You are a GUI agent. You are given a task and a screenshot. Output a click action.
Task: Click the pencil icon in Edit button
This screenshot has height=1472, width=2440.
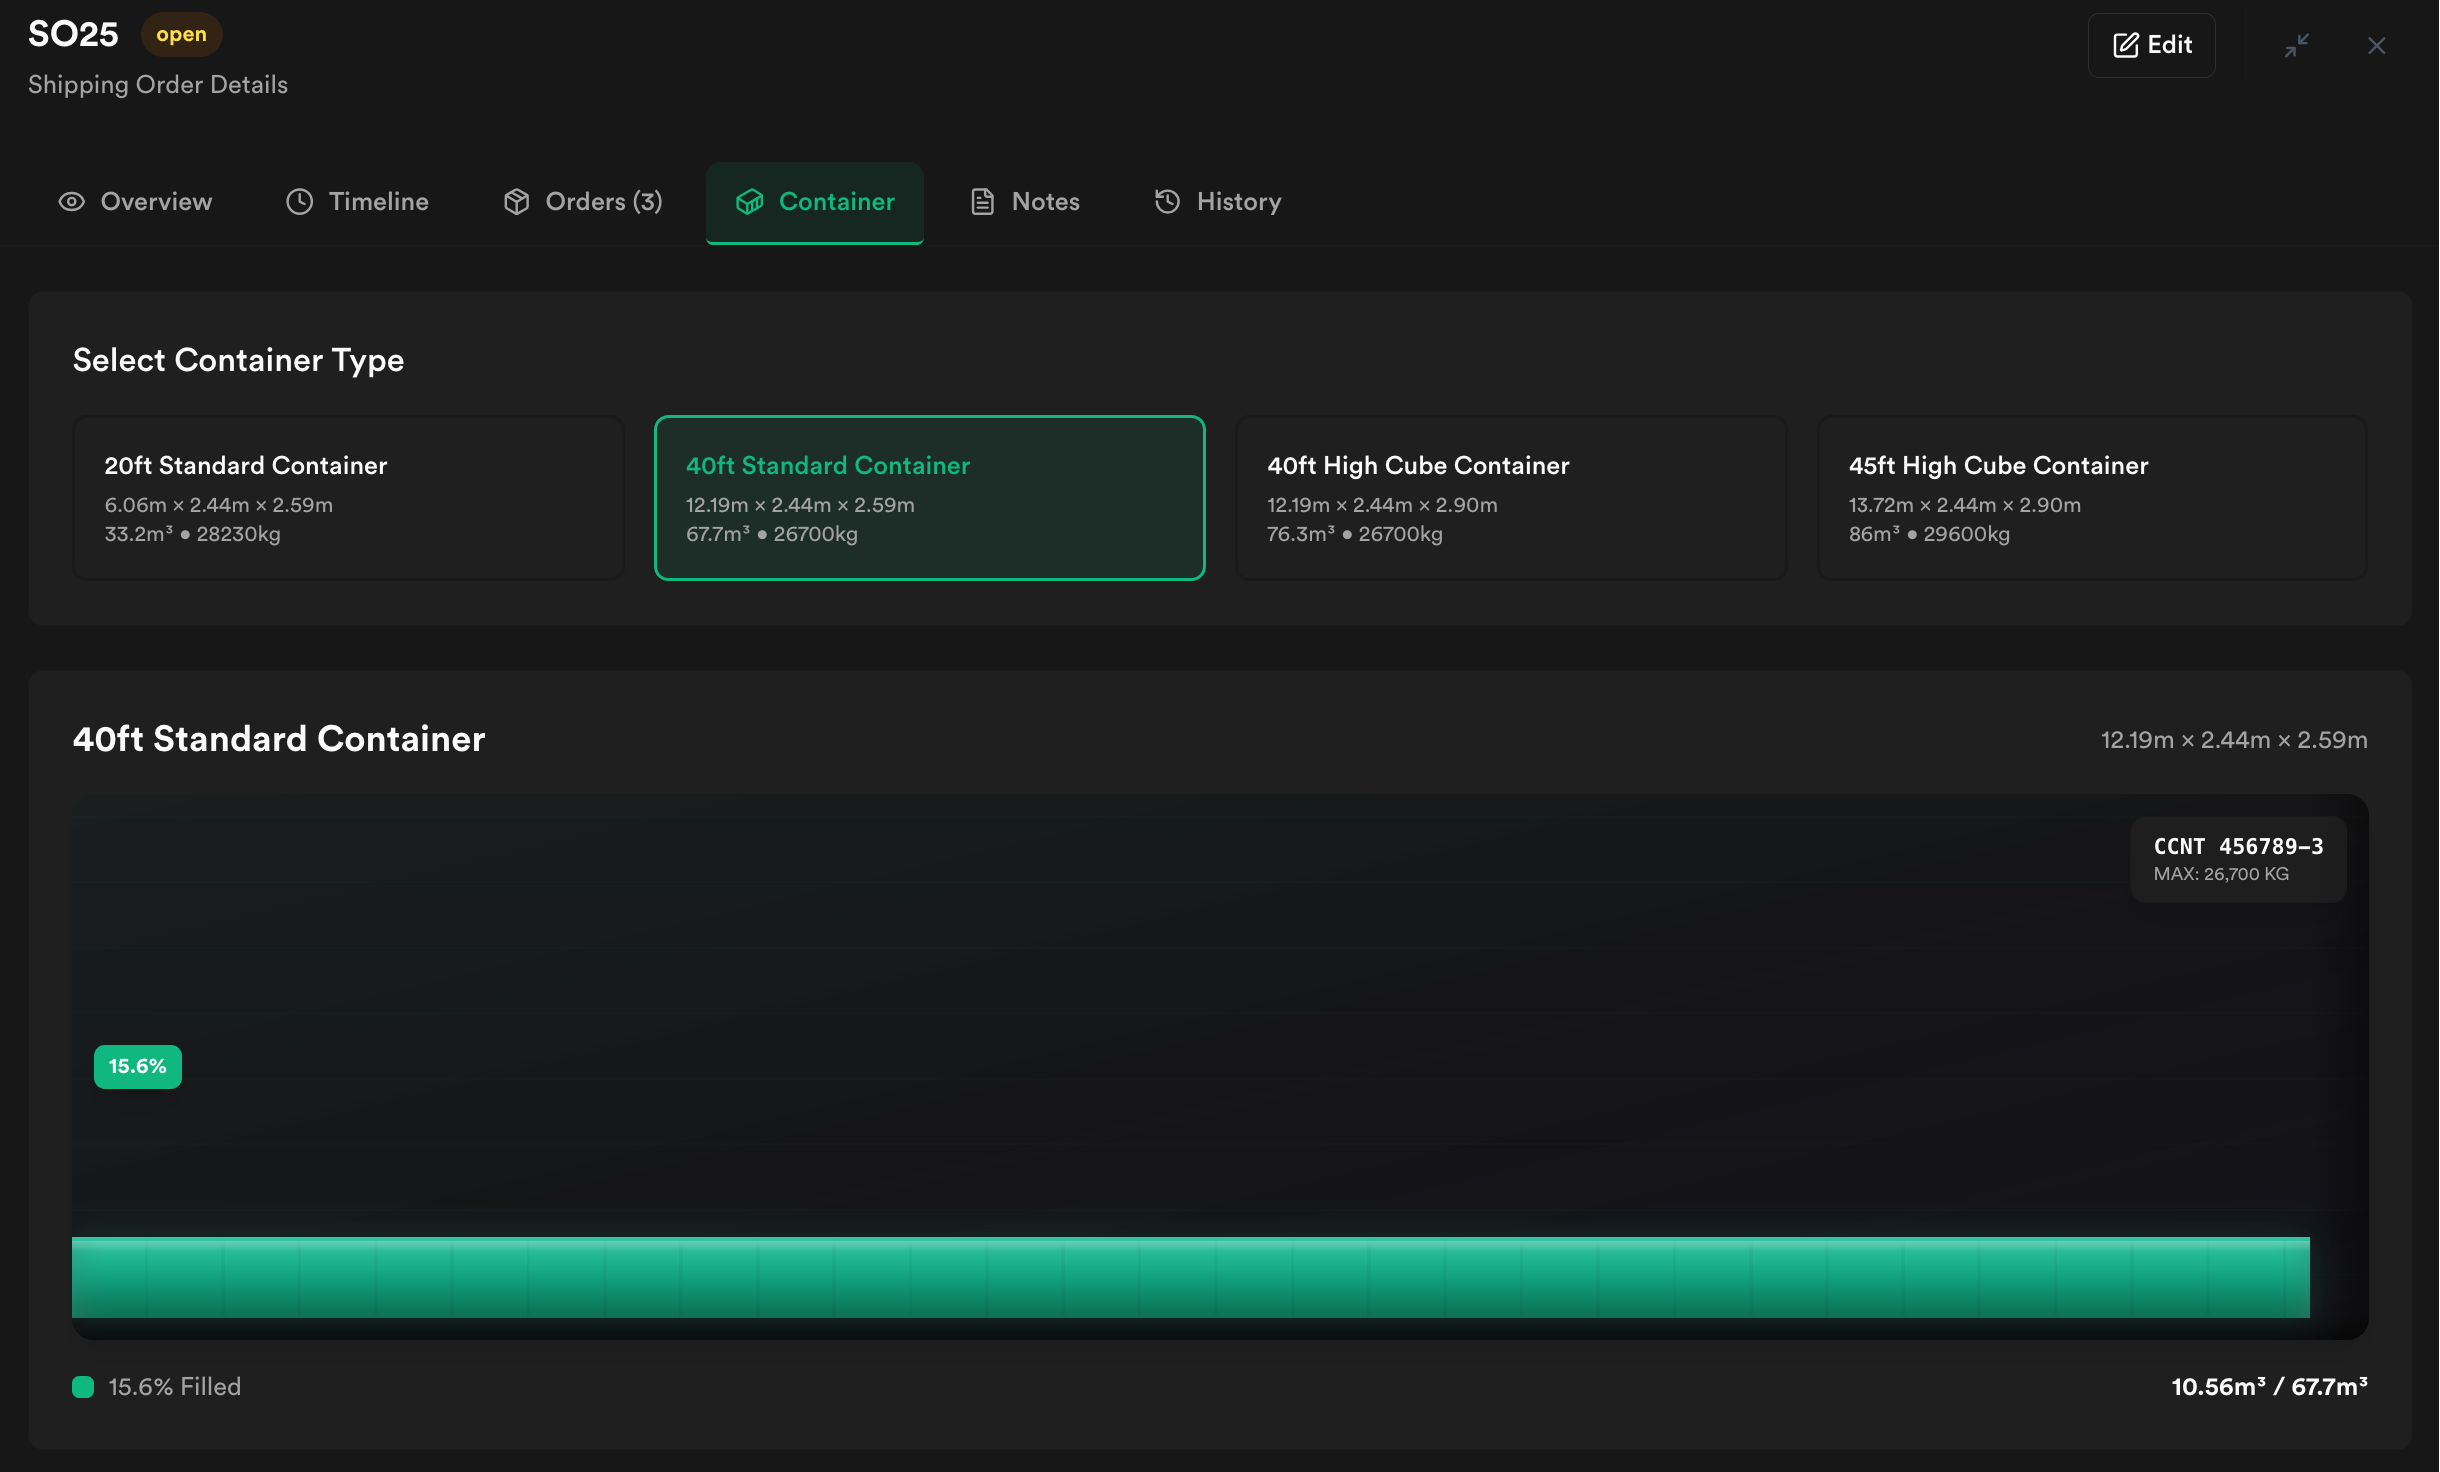pyautogui.click(x=2125, y=45)
